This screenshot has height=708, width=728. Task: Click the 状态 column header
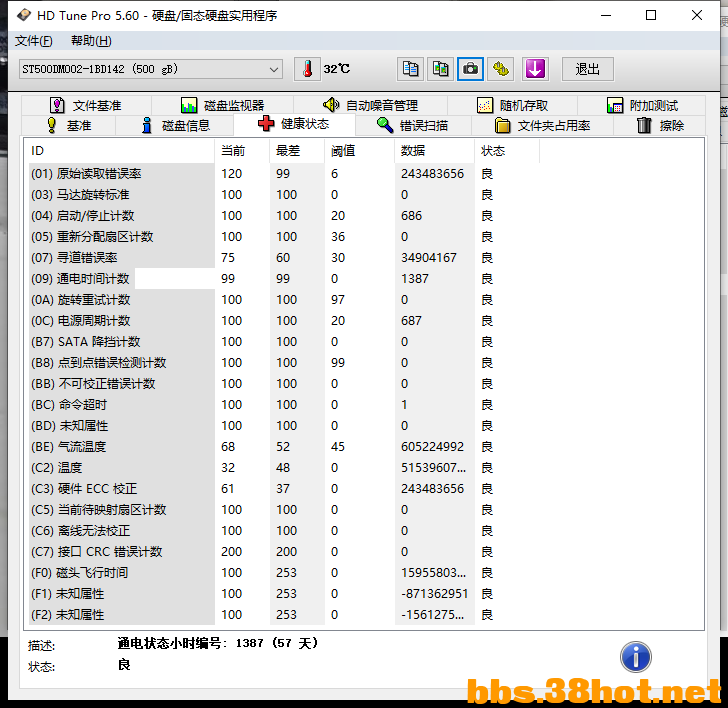point(507,151)
